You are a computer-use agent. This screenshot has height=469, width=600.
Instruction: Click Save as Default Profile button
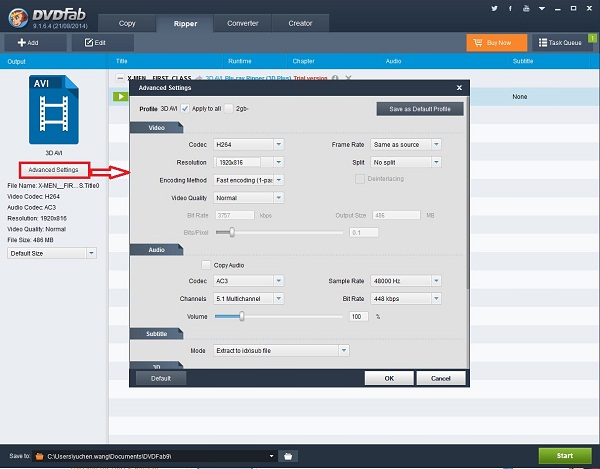point(420,109)
